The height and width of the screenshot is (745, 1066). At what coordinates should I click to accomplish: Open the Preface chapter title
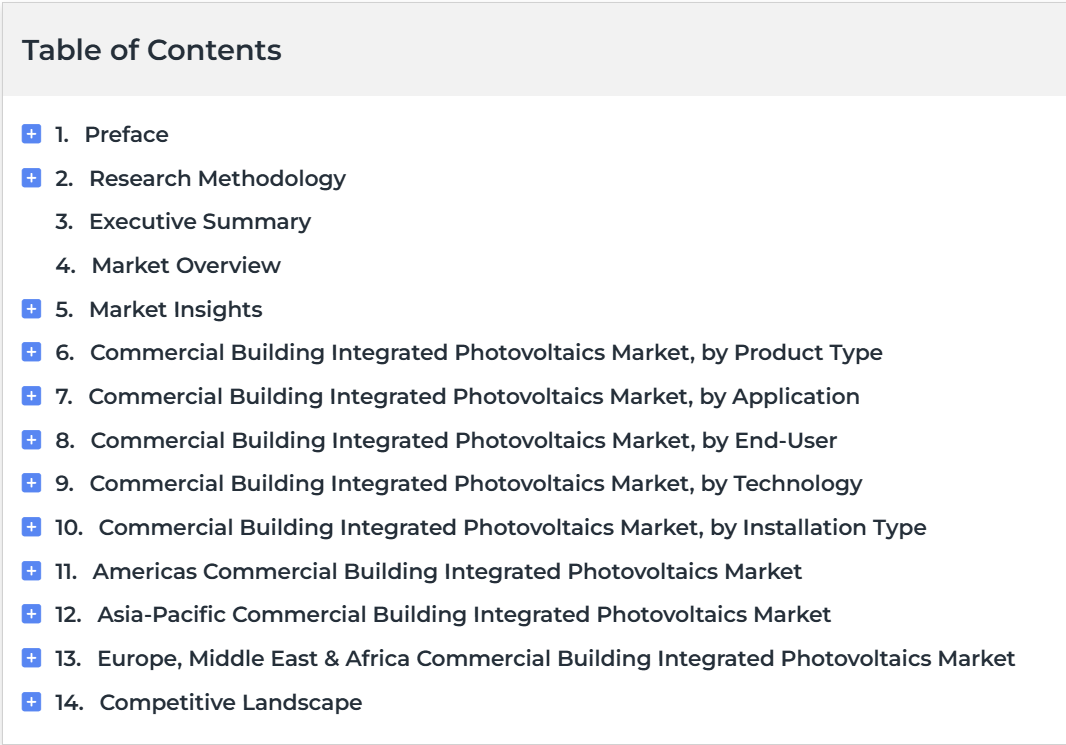coord(126,135)
